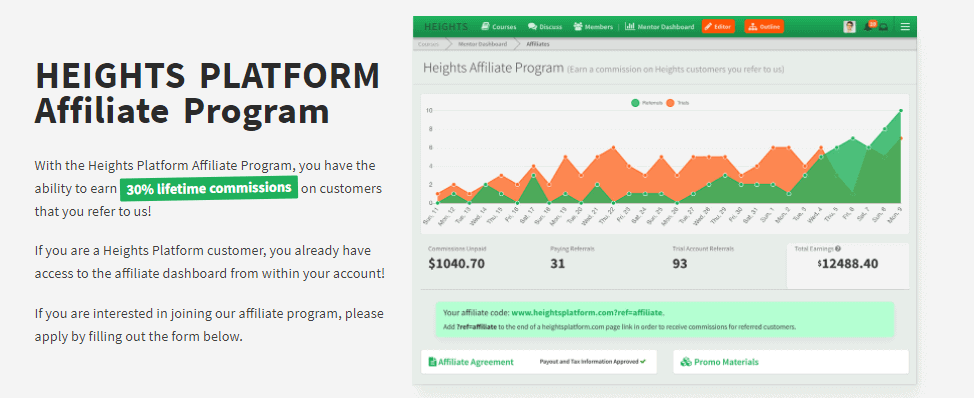Select the Affiliates breadcrumb item

click(x=537, y=44)
